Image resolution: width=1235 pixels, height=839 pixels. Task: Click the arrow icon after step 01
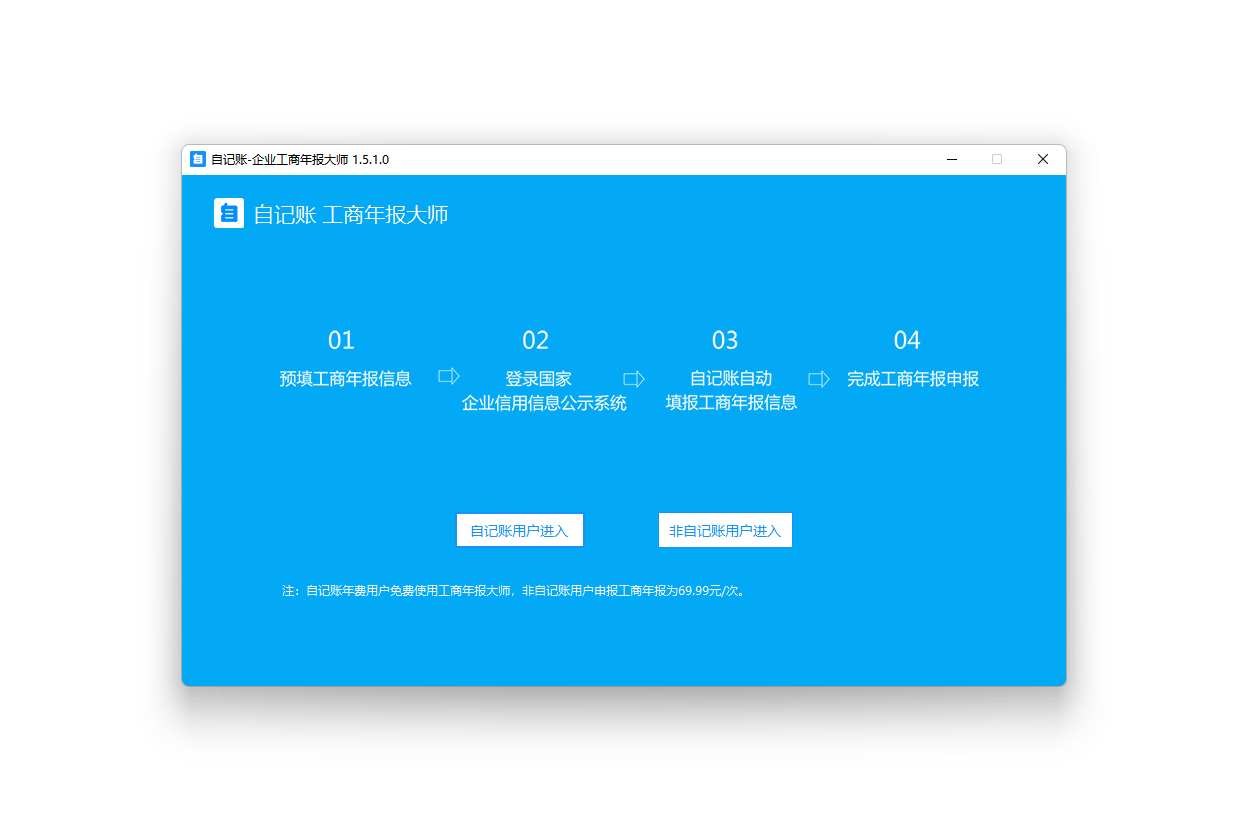449,376
